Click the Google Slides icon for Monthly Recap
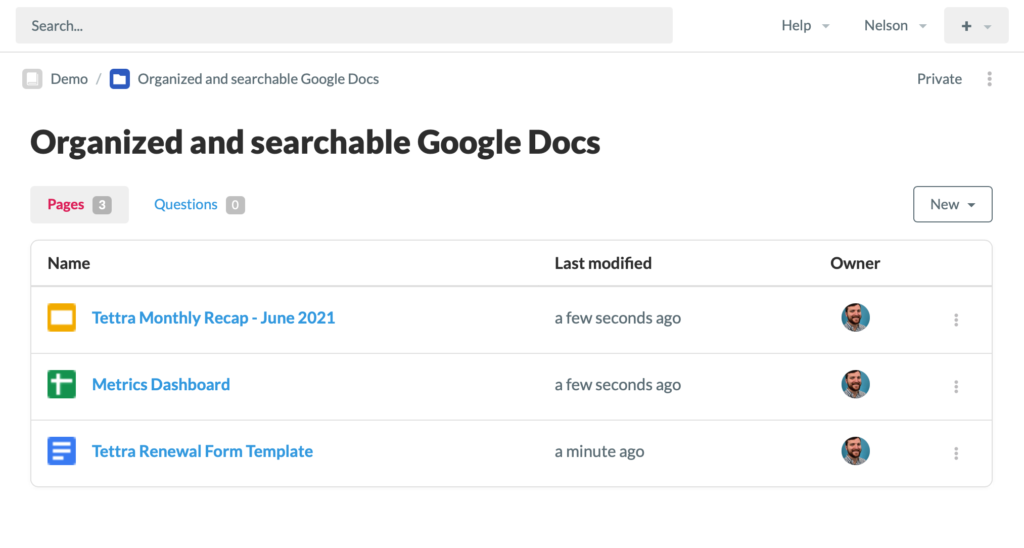Image resolution: width=1024 pixels, height=548 pixels. click(x=62, y=318)
